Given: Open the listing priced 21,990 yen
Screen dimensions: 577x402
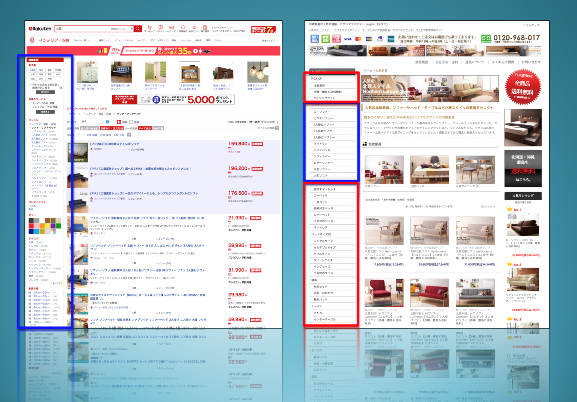Looking at the screenshot, I should click(147, 219).
